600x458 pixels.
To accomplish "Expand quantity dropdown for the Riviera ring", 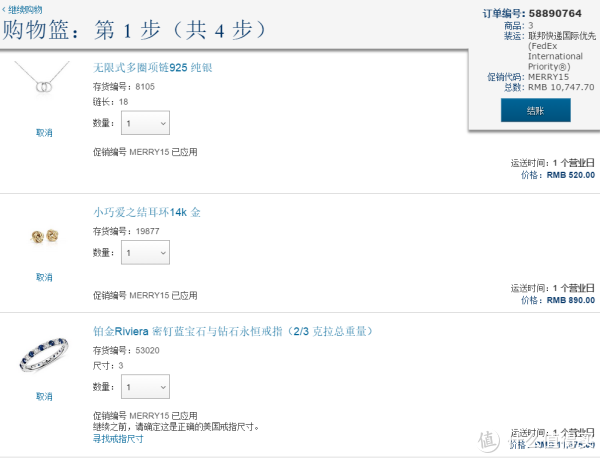I will (x=145, y=386).
